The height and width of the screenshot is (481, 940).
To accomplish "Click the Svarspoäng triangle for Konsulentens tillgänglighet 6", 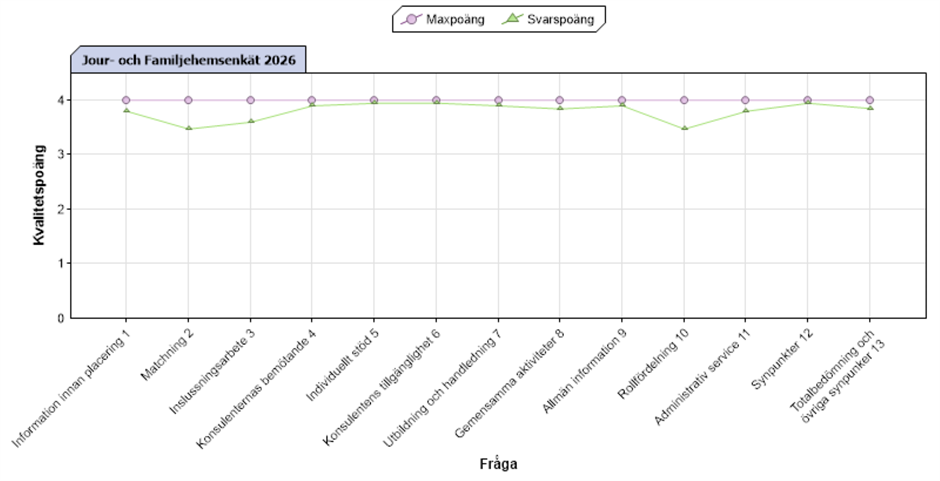I will pyautogui.click(x=436, y=103).
